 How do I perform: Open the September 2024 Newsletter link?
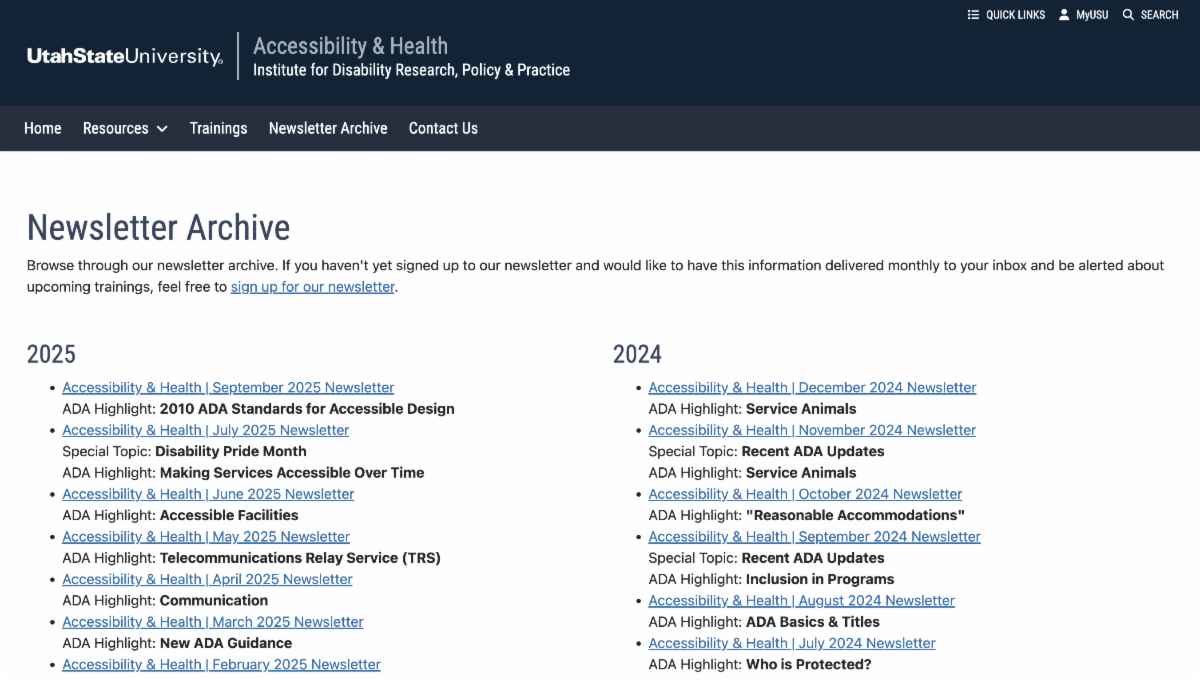(814, 537)
